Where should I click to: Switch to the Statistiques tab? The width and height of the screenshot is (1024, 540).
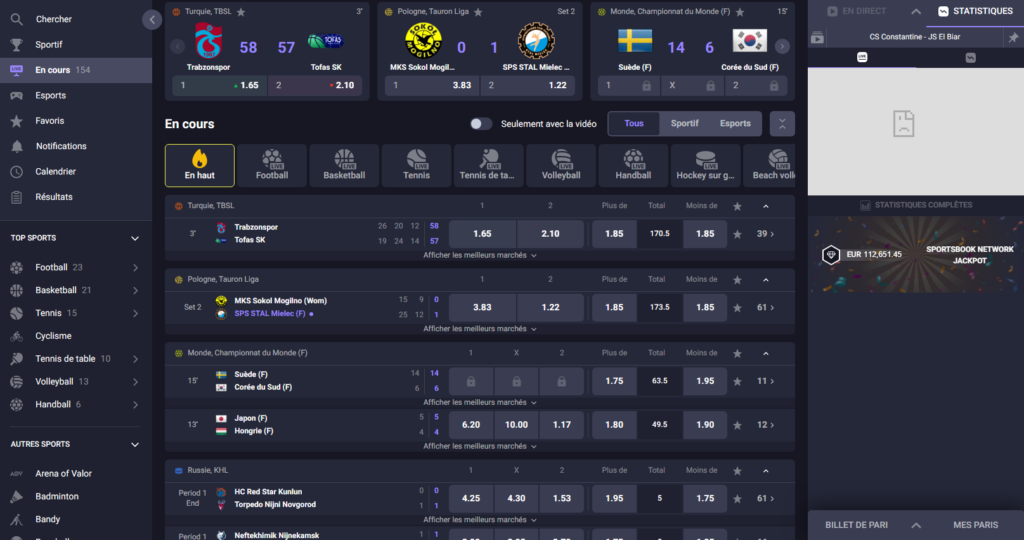[x=975, y=12]
